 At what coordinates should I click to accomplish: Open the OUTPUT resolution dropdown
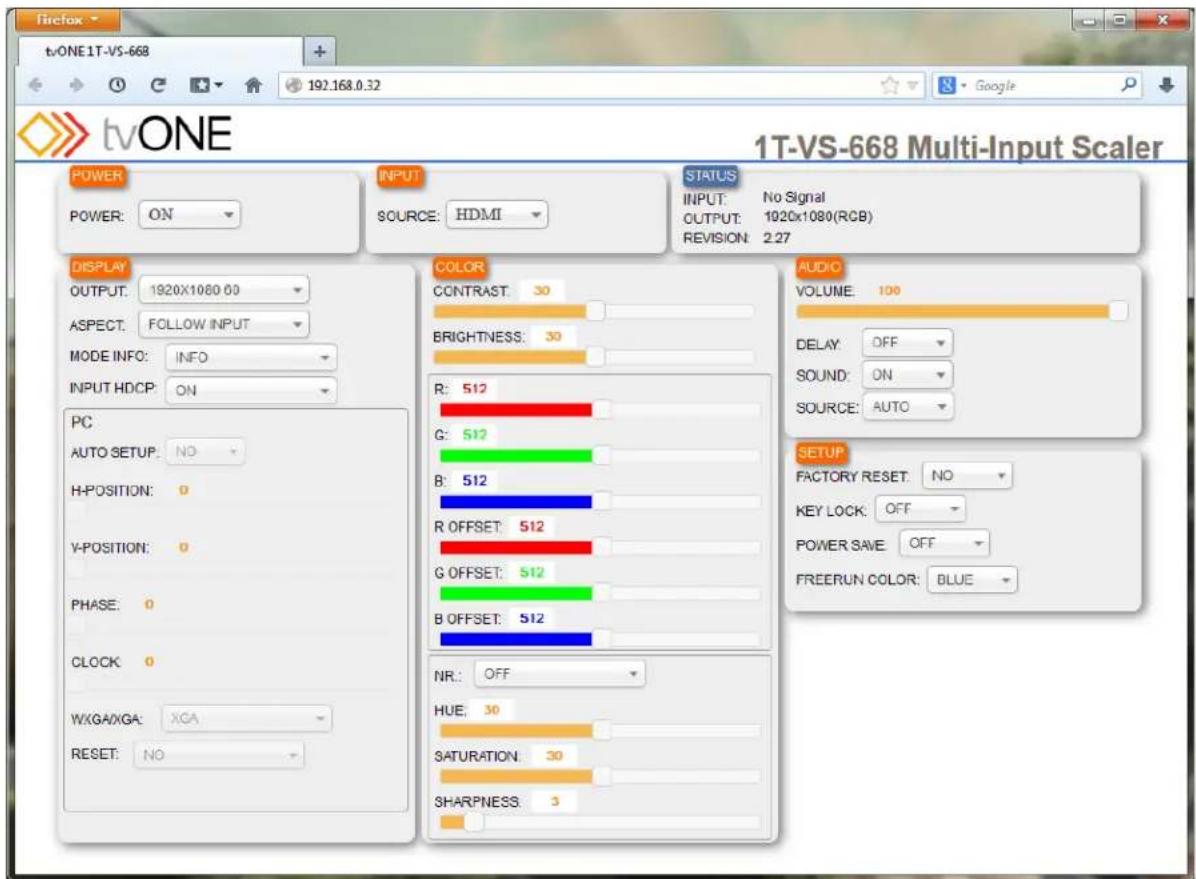[224, 290]
